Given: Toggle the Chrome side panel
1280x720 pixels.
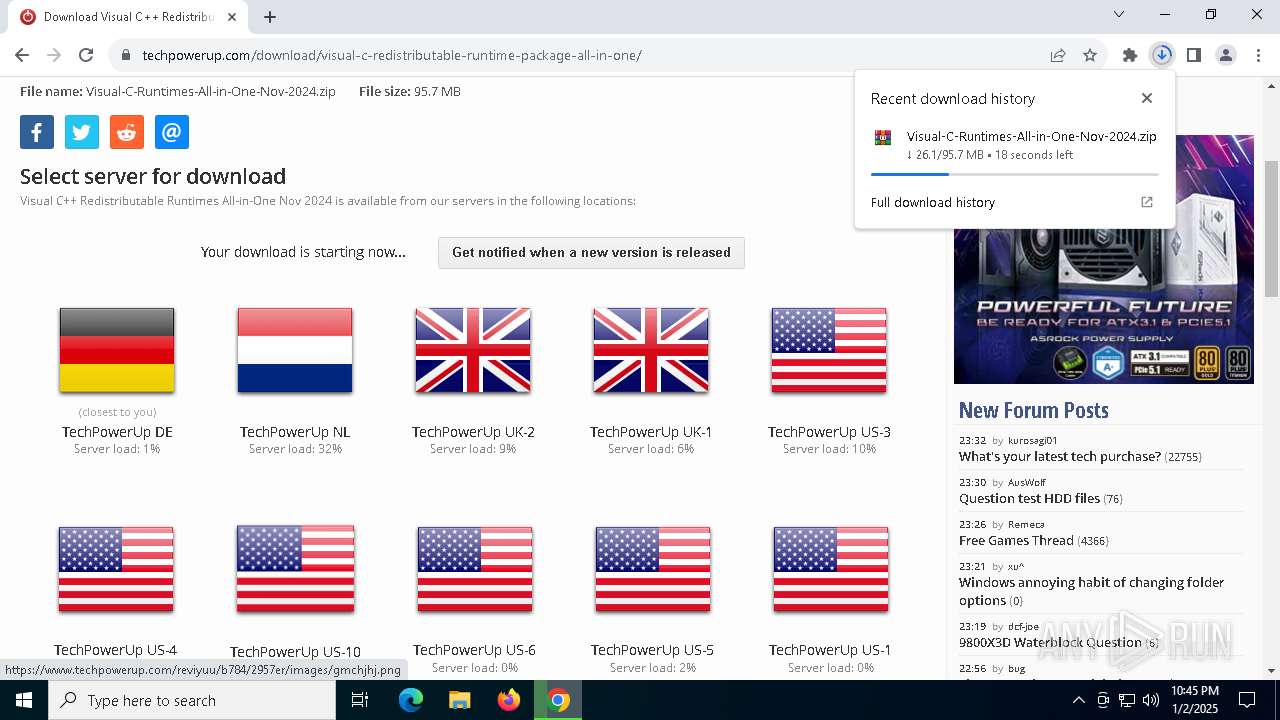Looking at the screenshot, I should pyautogui.click(x=1194, y=55).
